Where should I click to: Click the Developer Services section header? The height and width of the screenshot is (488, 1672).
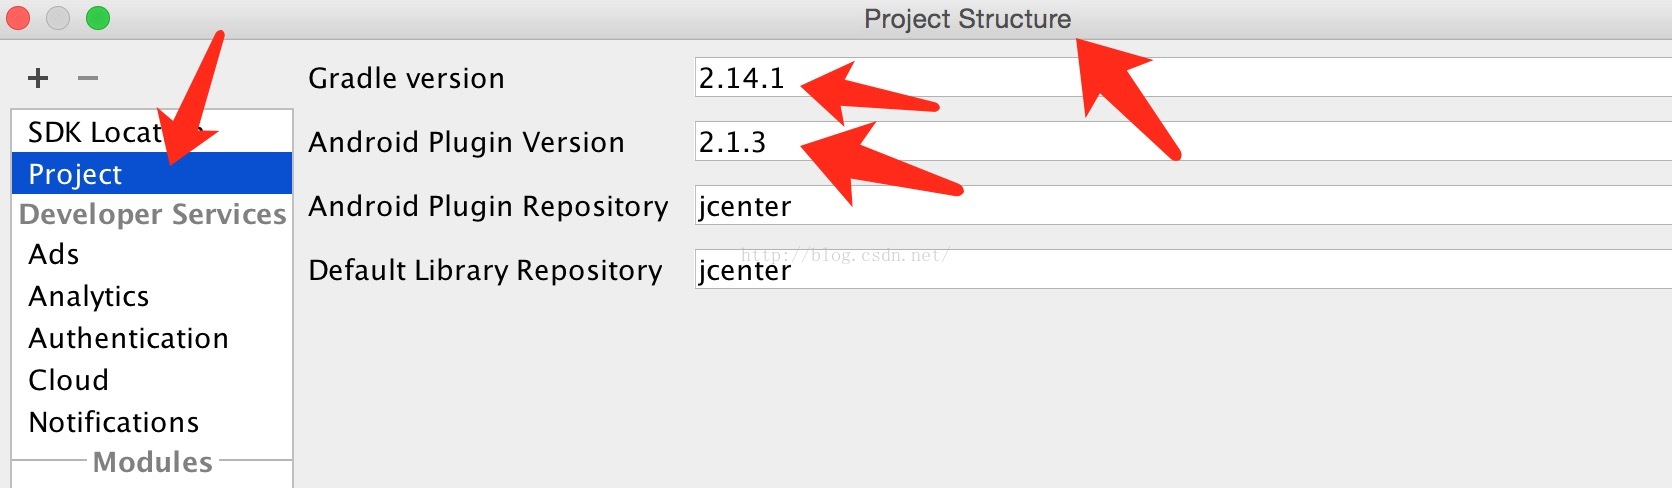pos(153,214)
